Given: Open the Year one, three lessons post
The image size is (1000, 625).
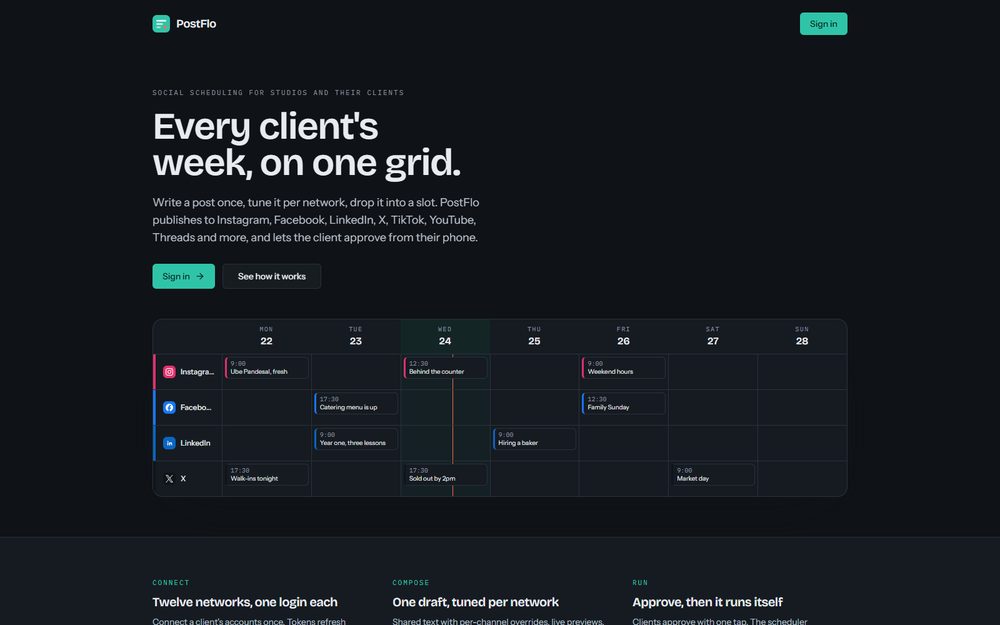Looking at the screenshot, I should pos(356,439).
